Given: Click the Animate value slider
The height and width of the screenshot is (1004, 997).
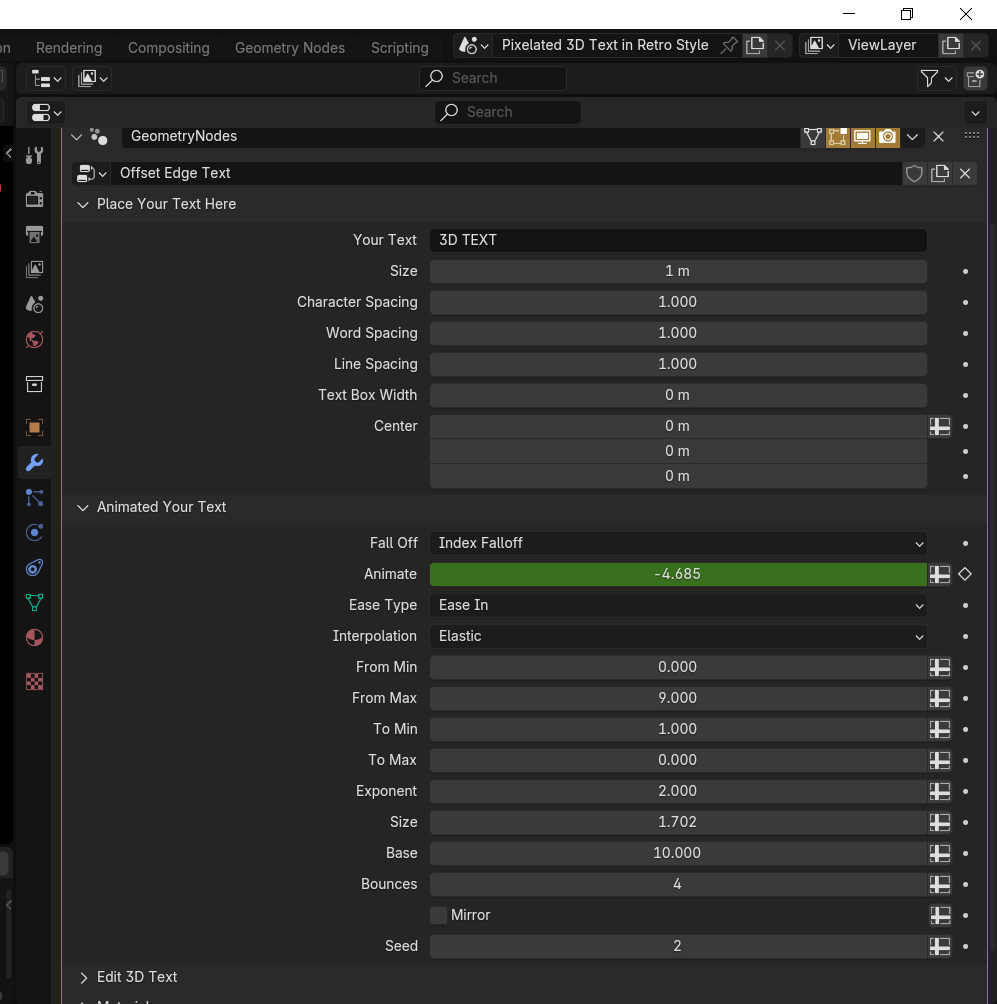Looking at the screenshot, I should pos(678,574).
